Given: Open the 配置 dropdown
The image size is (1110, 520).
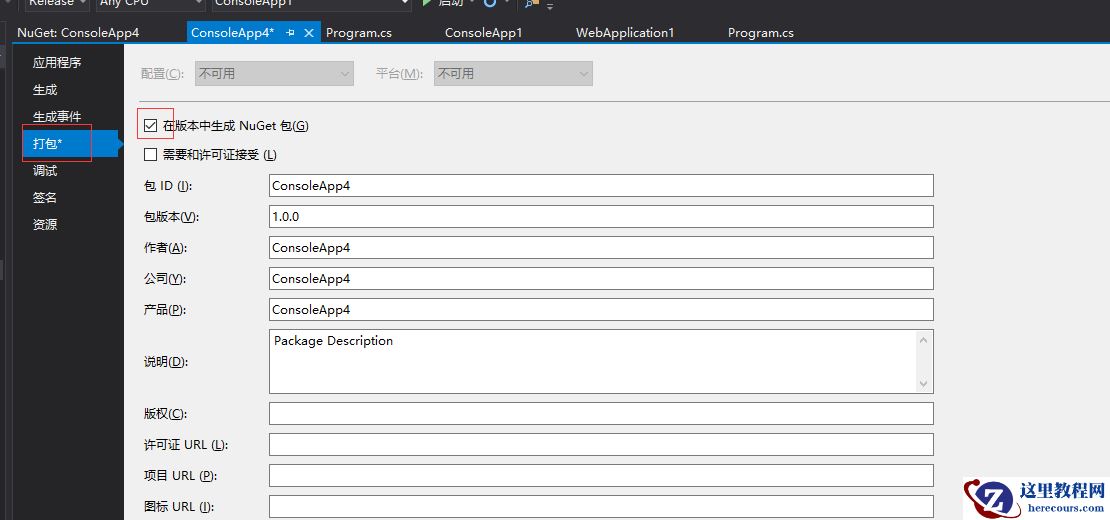Looking at the screenshot, I should [274, 74].
